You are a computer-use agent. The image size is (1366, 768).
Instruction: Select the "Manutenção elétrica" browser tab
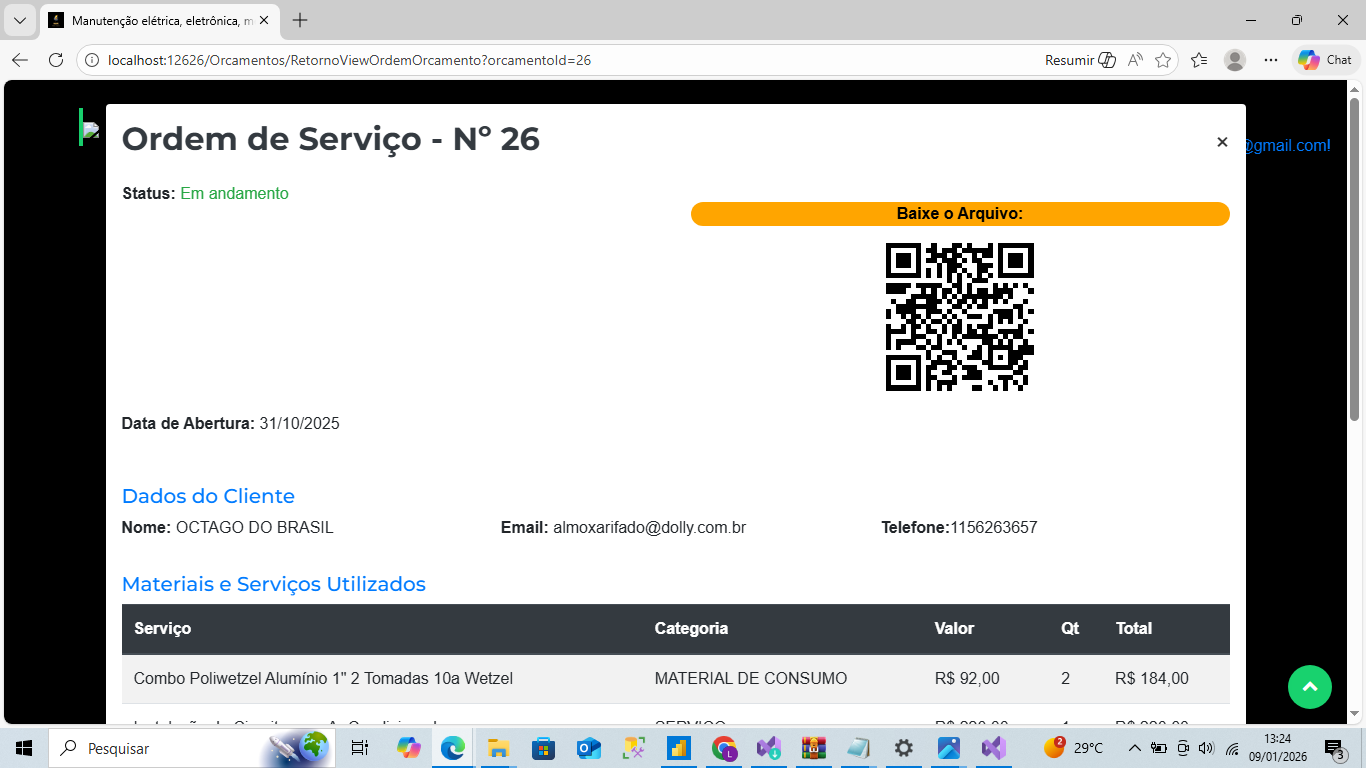pos(150,19)
